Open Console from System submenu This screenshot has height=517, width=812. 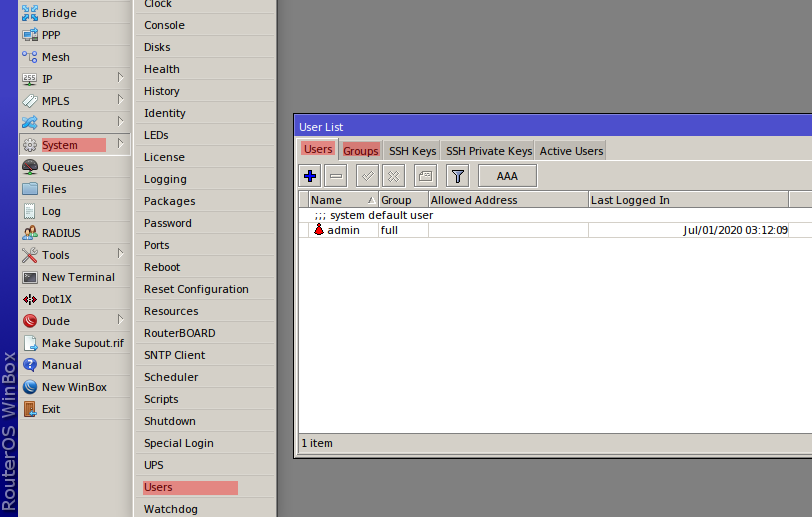[205, 25]
